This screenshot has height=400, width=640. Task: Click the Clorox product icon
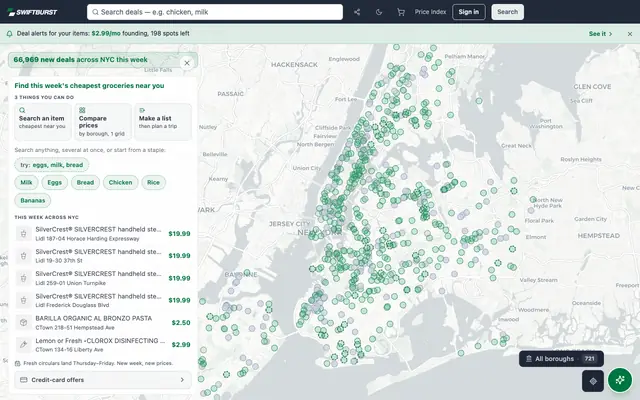click(24, 345)
